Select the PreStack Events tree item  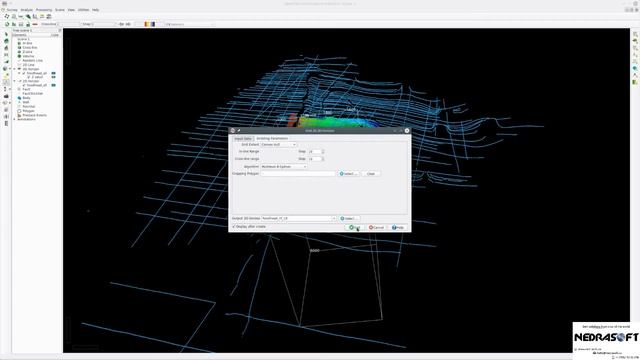(34, 115)
